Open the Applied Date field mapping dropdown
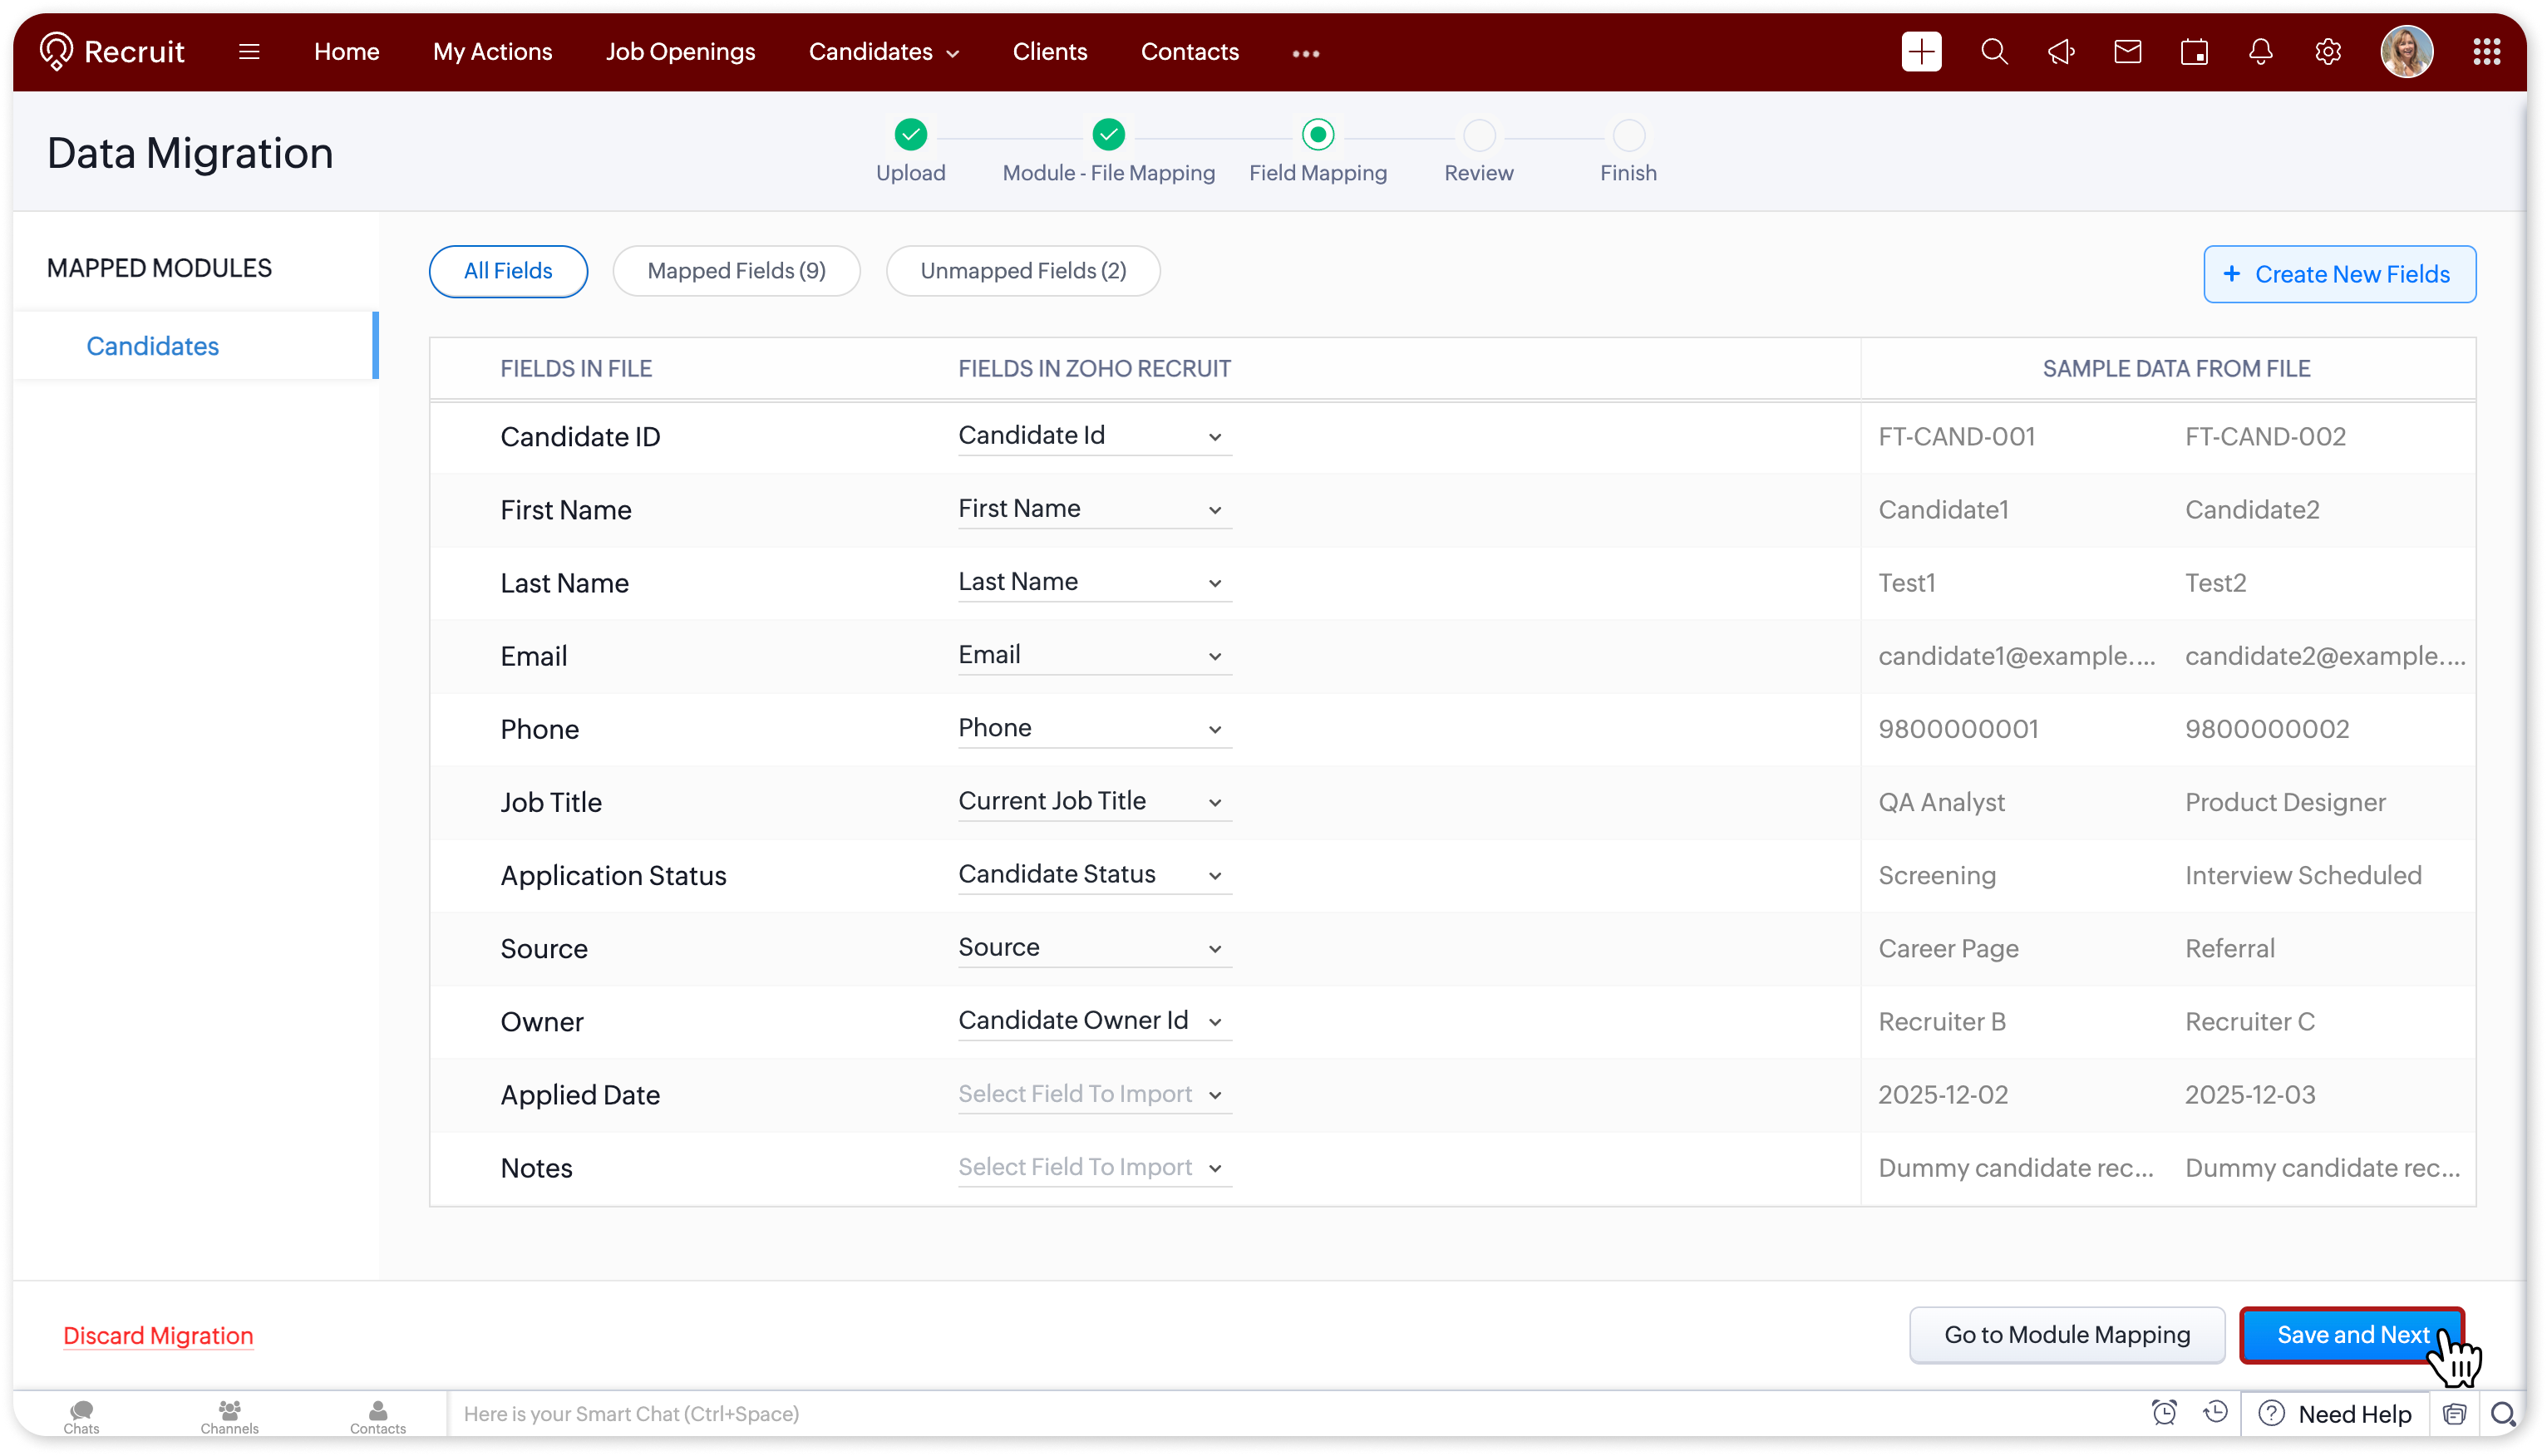The height and width of the screenshot is (1456, 2547). 1094,1095
